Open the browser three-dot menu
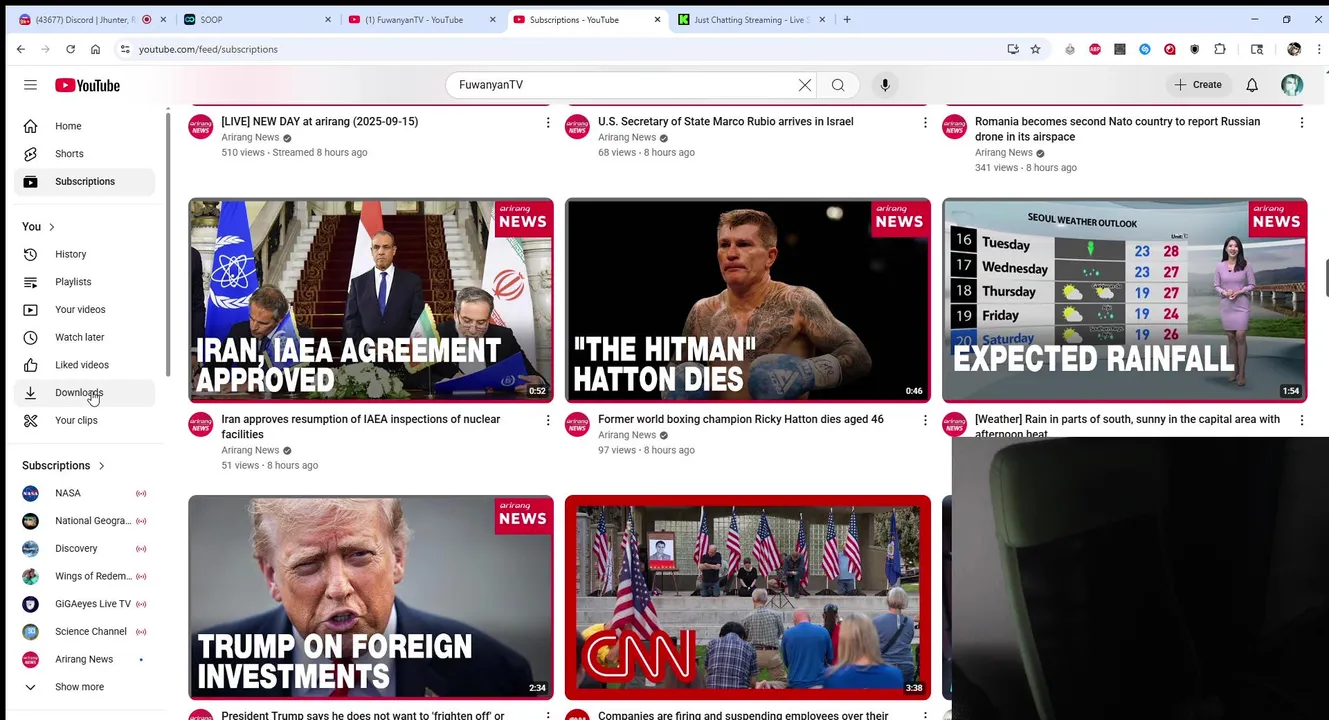1329x720 pixels. (1320, 49)
